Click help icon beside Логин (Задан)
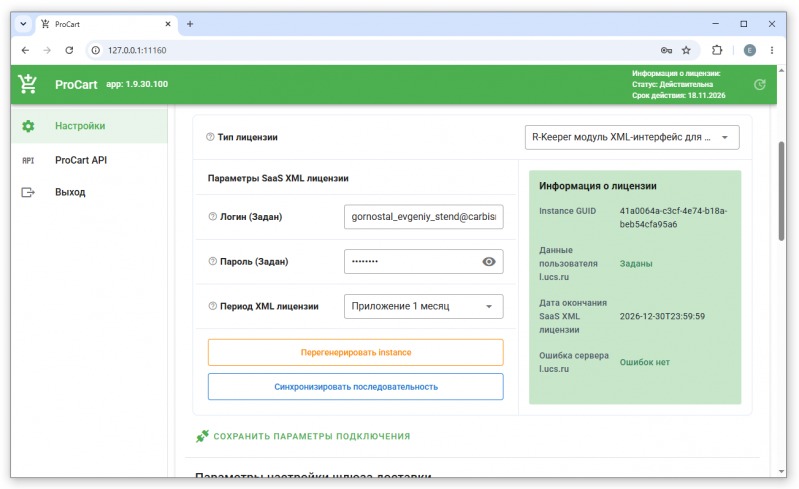Image resolution: width=799 pixels, height=489 pixels. coord(212,216)
